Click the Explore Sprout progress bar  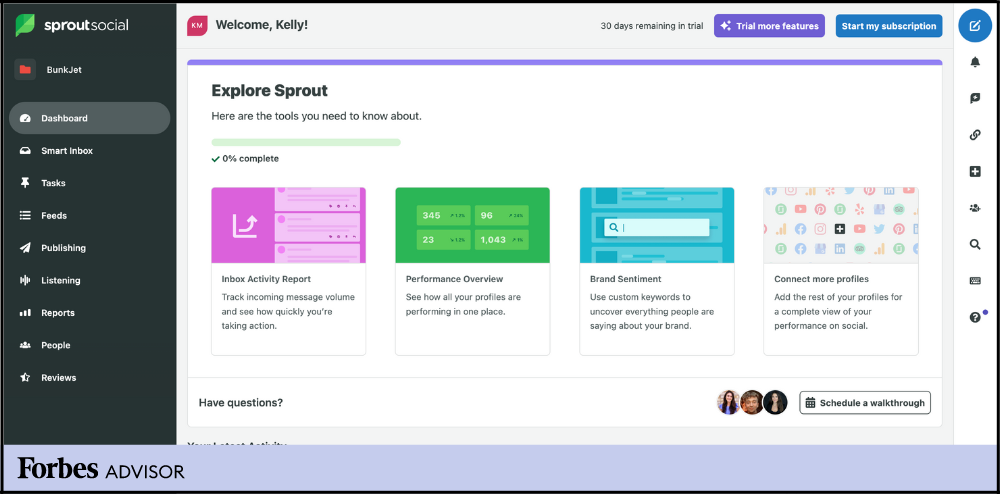click(305, 143)
